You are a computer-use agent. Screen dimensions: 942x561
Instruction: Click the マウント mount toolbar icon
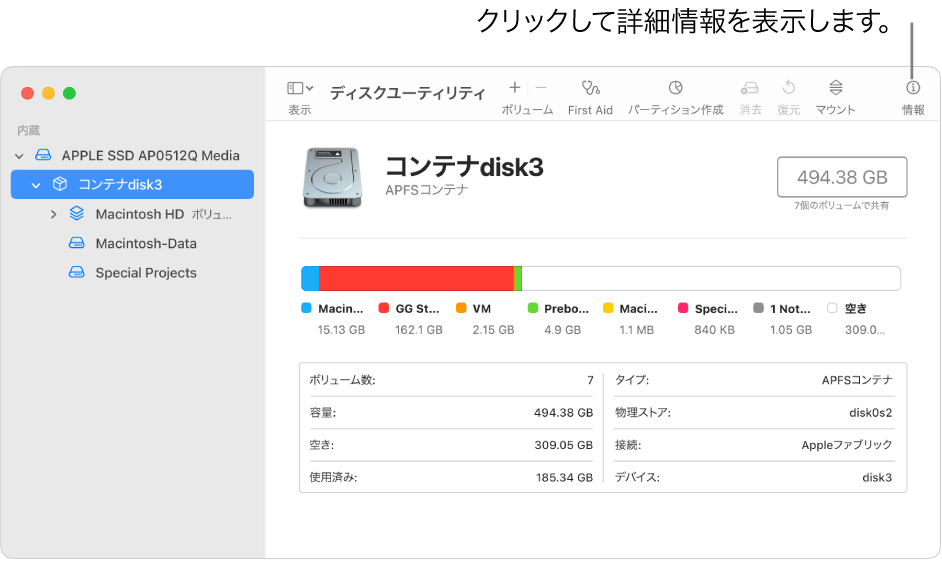pos(836,88)
